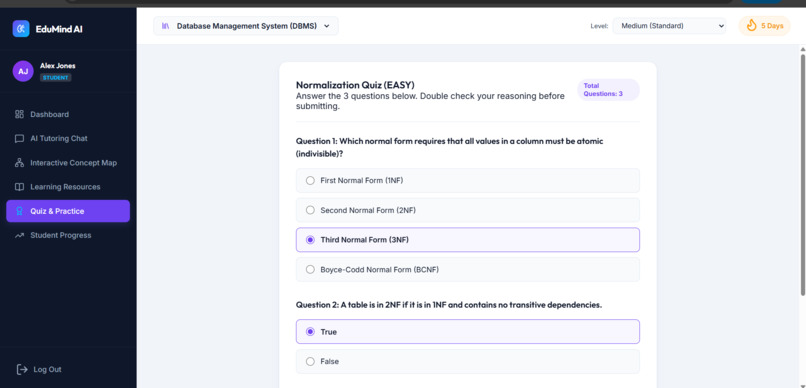This screenshot has height=388, width=806.
Task: Click the Normalization Quiz (EASY) heading
Action: point(355,85)
